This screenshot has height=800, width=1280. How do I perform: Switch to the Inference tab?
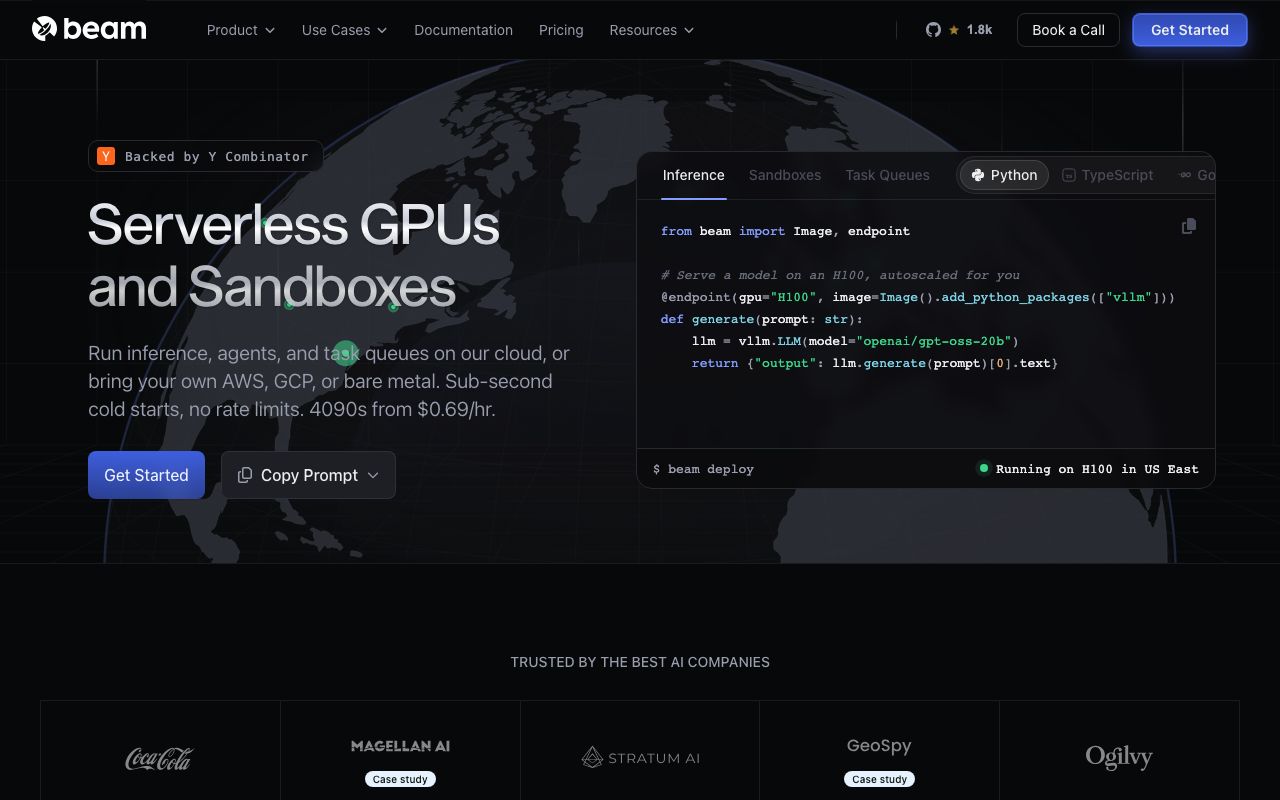[693, 175]
